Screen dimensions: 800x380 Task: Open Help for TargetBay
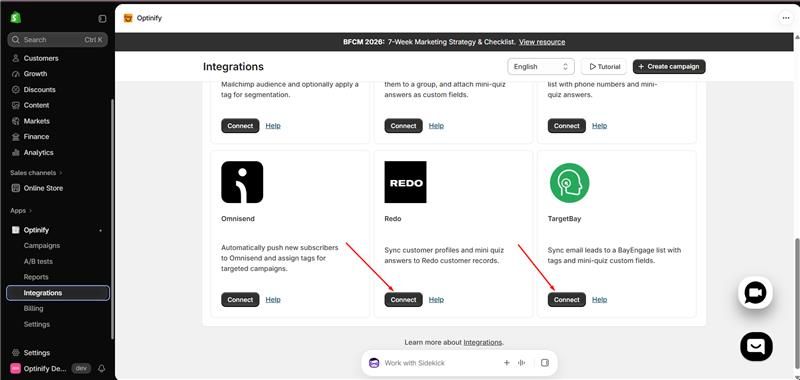(599, 300)
